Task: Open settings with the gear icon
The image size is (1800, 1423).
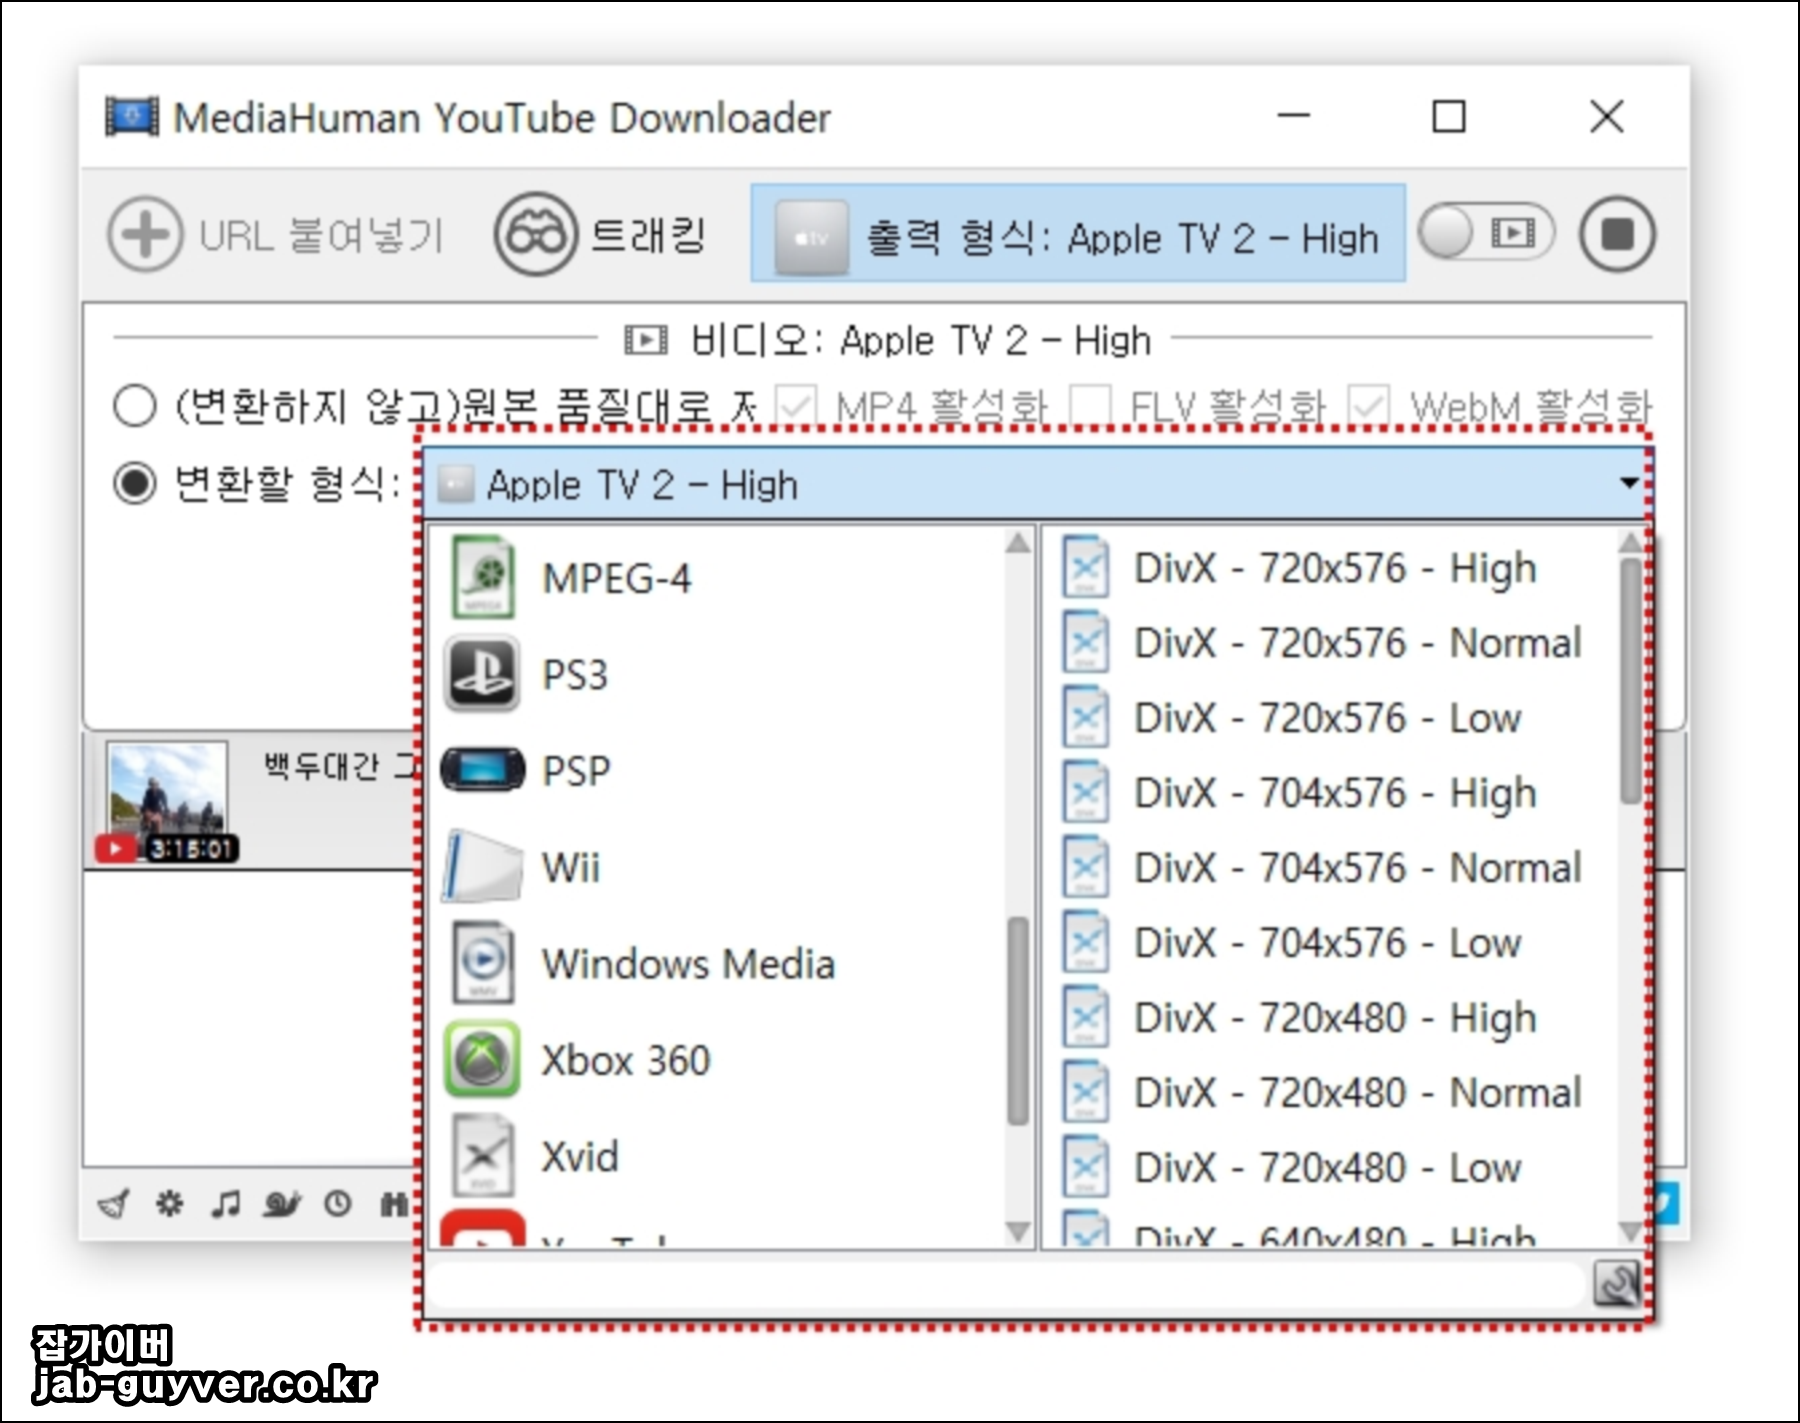Action: click(170, 1203)
